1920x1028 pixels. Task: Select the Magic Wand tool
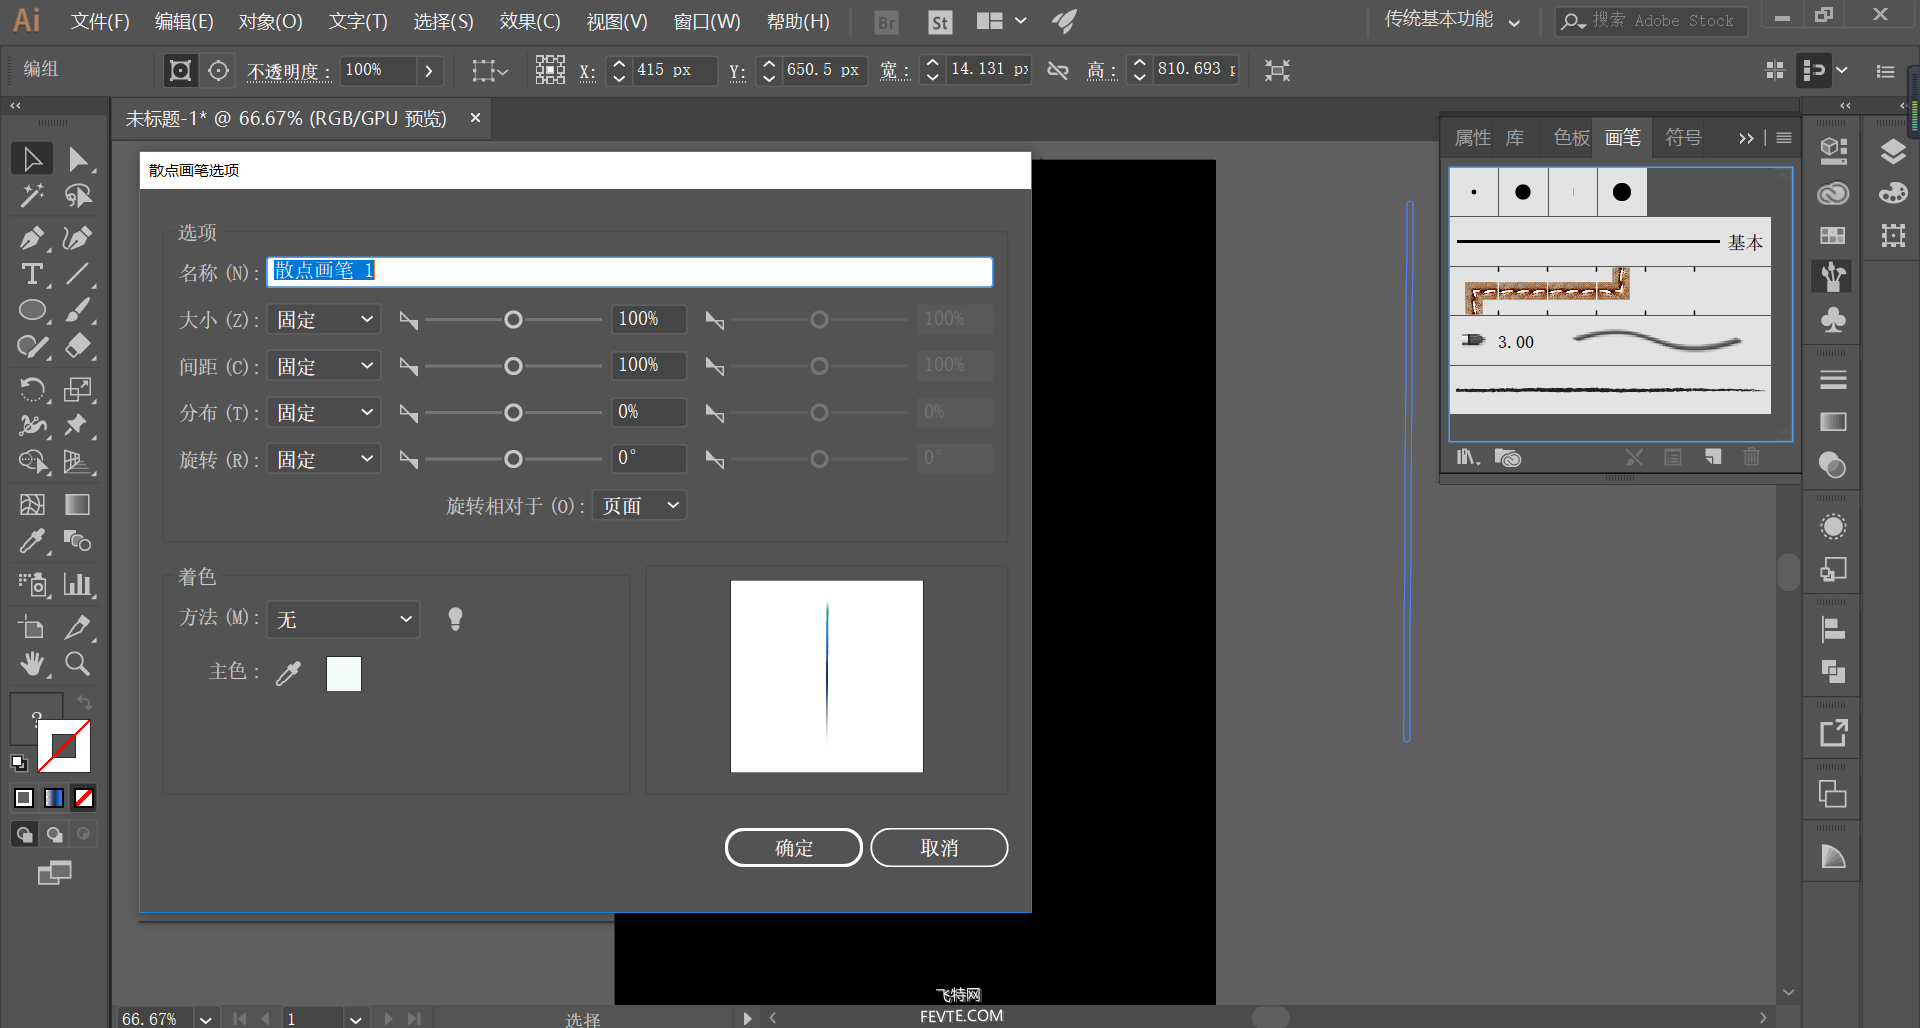click(32, 196)
